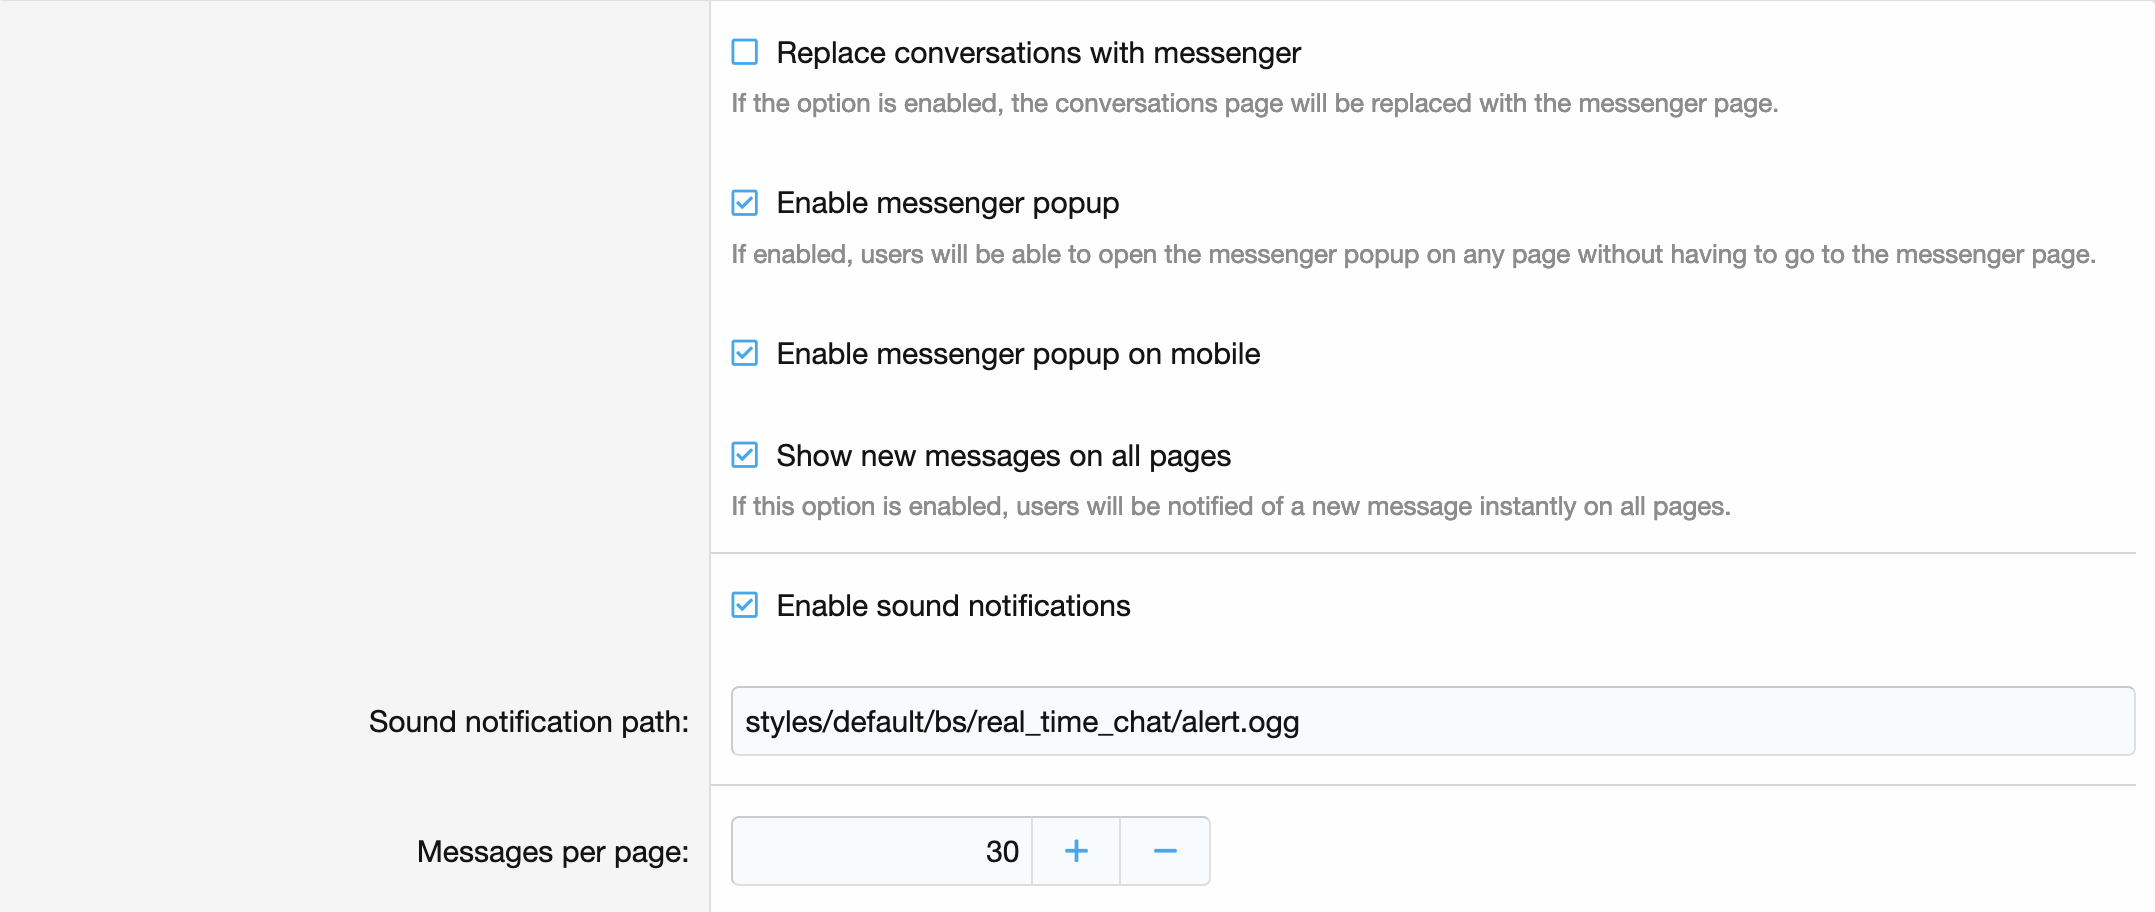Disable Enable messenger popup on mobile checkbox
Viewport: 2155px width, 912px height.
coord(745,353)
